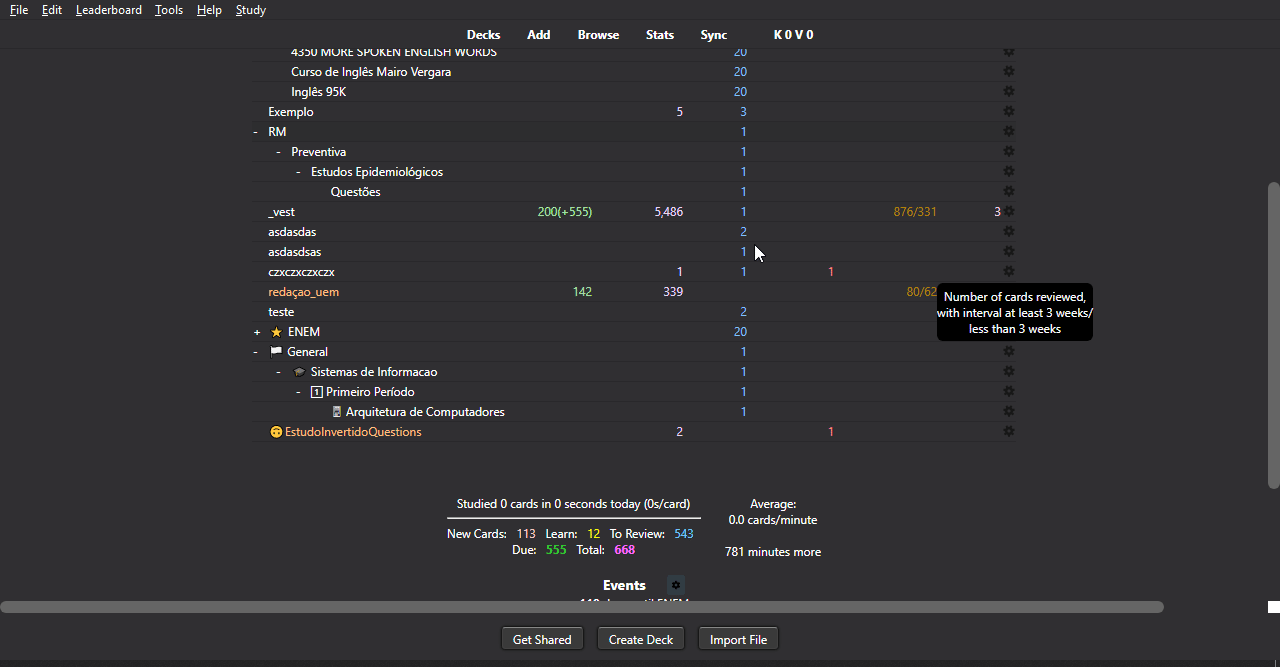The height and width of the screenshot is (667, 1280).
Task: Collapse the Primeiro Período subdeck
Action: [x=298, y=392]
